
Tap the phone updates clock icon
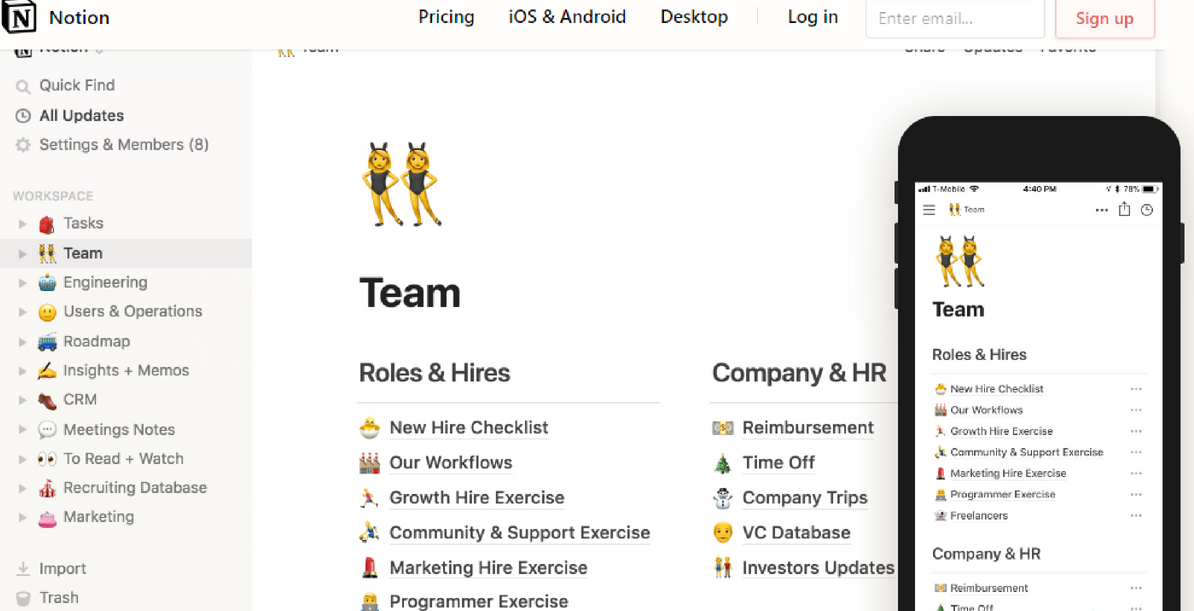(x=1147, y=210)
